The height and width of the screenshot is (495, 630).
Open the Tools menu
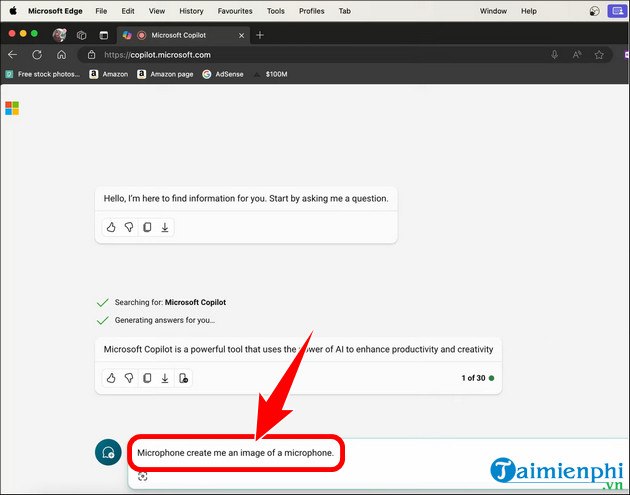click(276, 11)
